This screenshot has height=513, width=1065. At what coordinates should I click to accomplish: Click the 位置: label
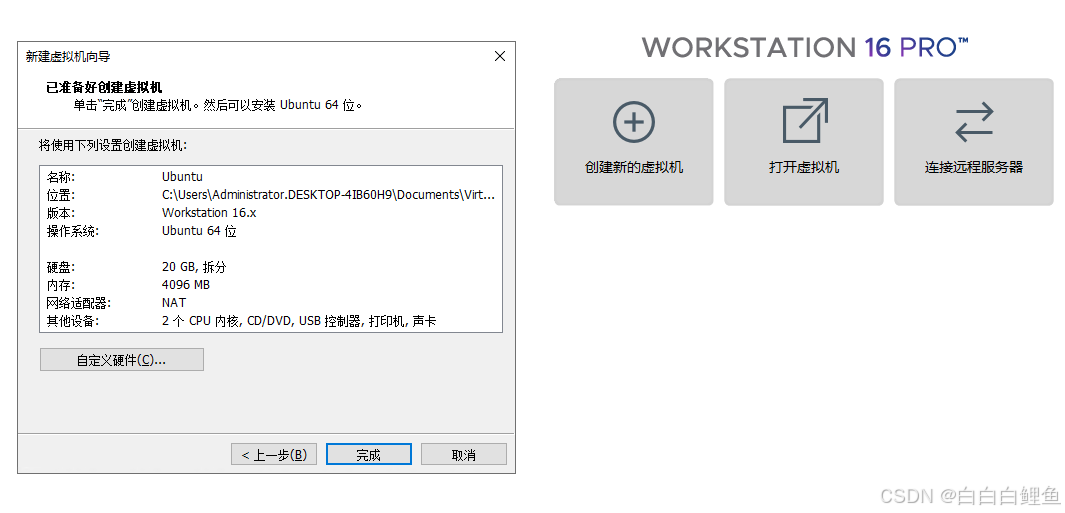[60, 195]
